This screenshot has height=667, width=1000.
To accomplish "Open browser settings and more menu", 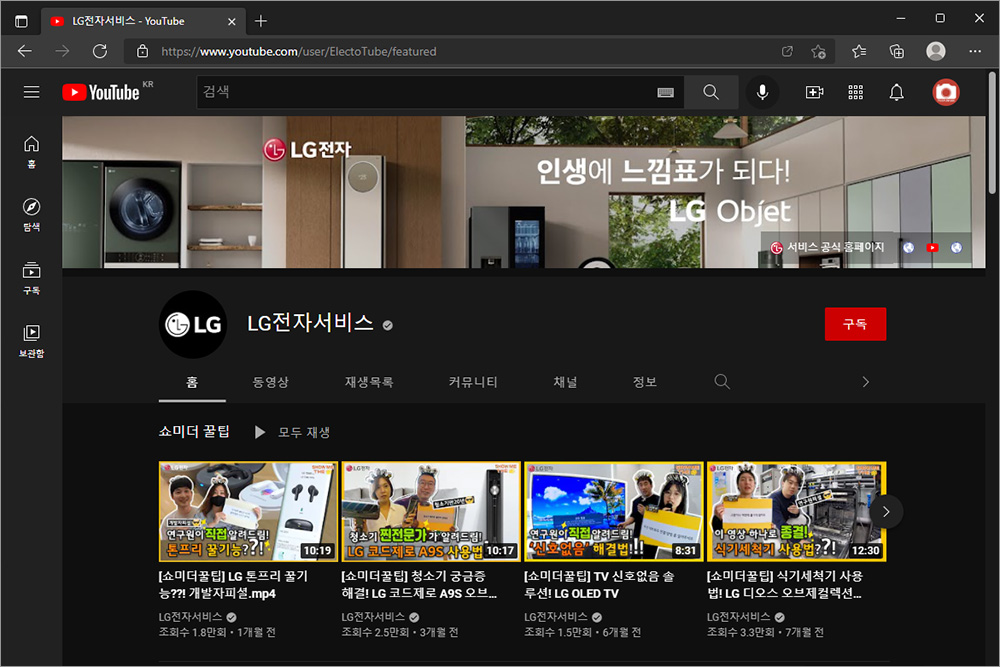I will 975,51.
